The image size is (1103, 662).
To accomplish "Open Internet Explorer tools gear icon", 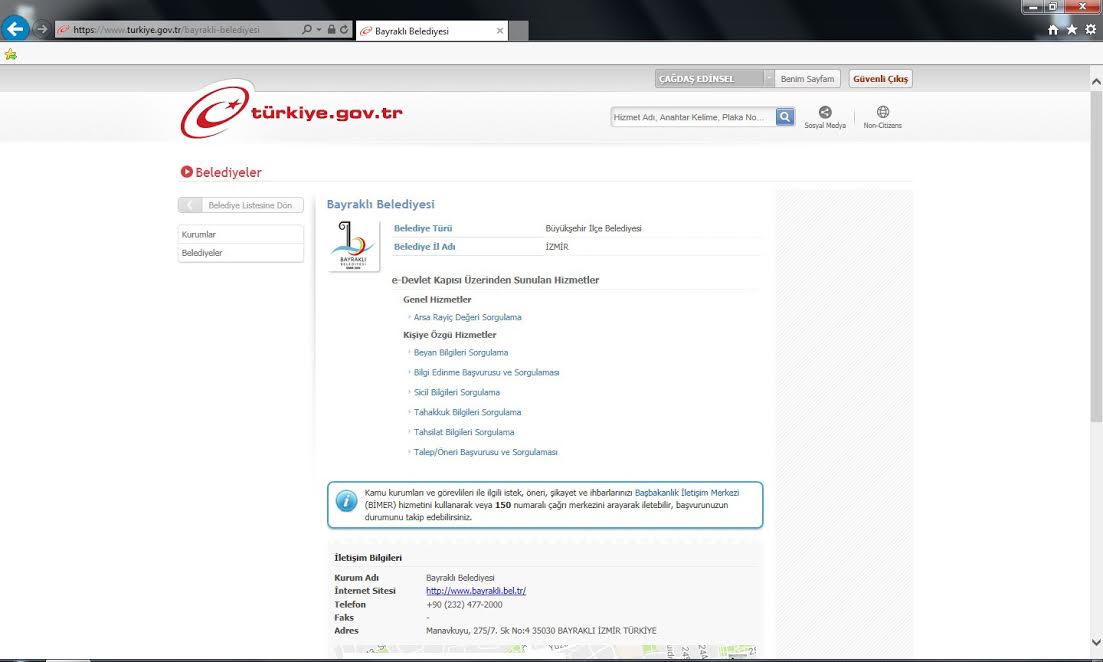I will 1090,30.
